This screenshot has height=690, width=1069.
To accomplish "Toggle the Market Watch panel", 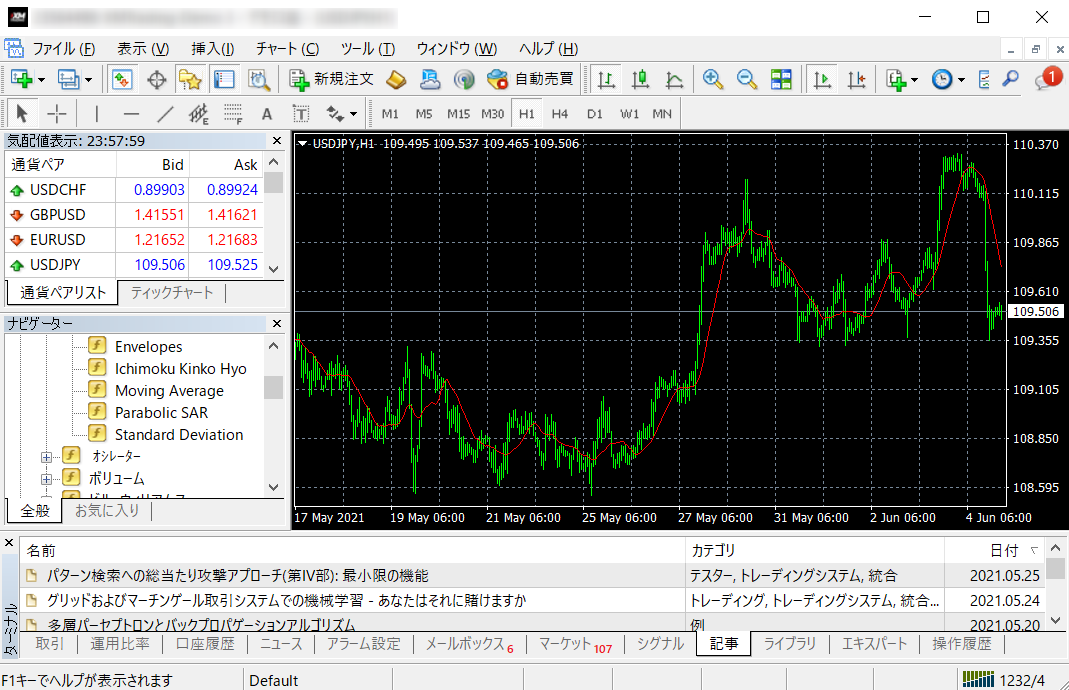I will [x=122, y=79].
